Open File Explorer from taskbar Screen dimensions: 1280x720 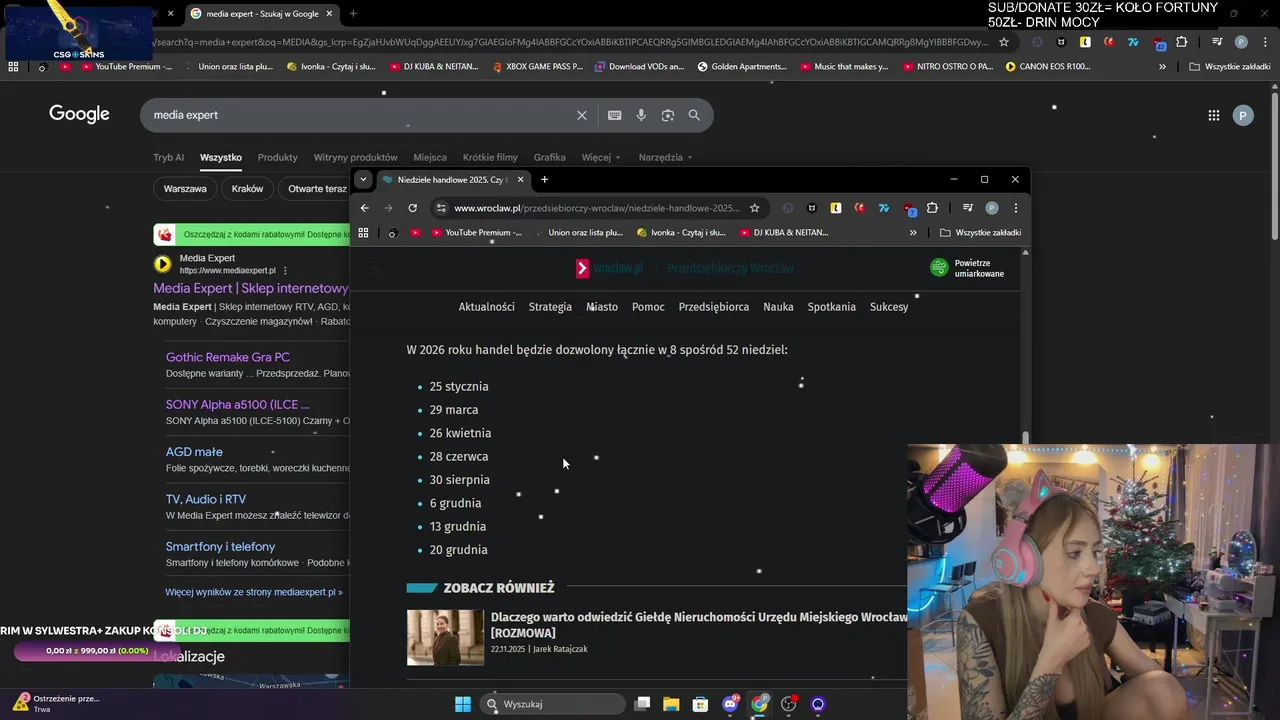click(x=671, y=704)
